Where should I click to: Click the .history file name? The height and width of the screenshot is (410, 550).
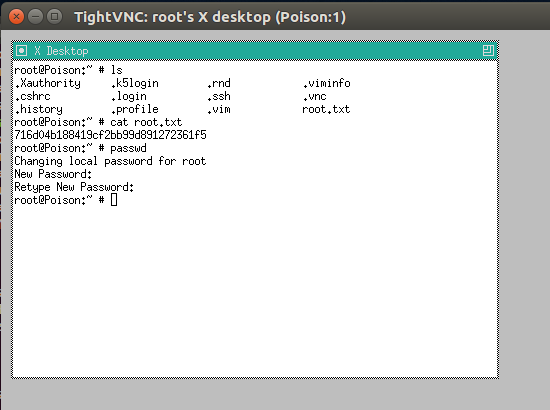pyautogui.click(x=39, y=109)
